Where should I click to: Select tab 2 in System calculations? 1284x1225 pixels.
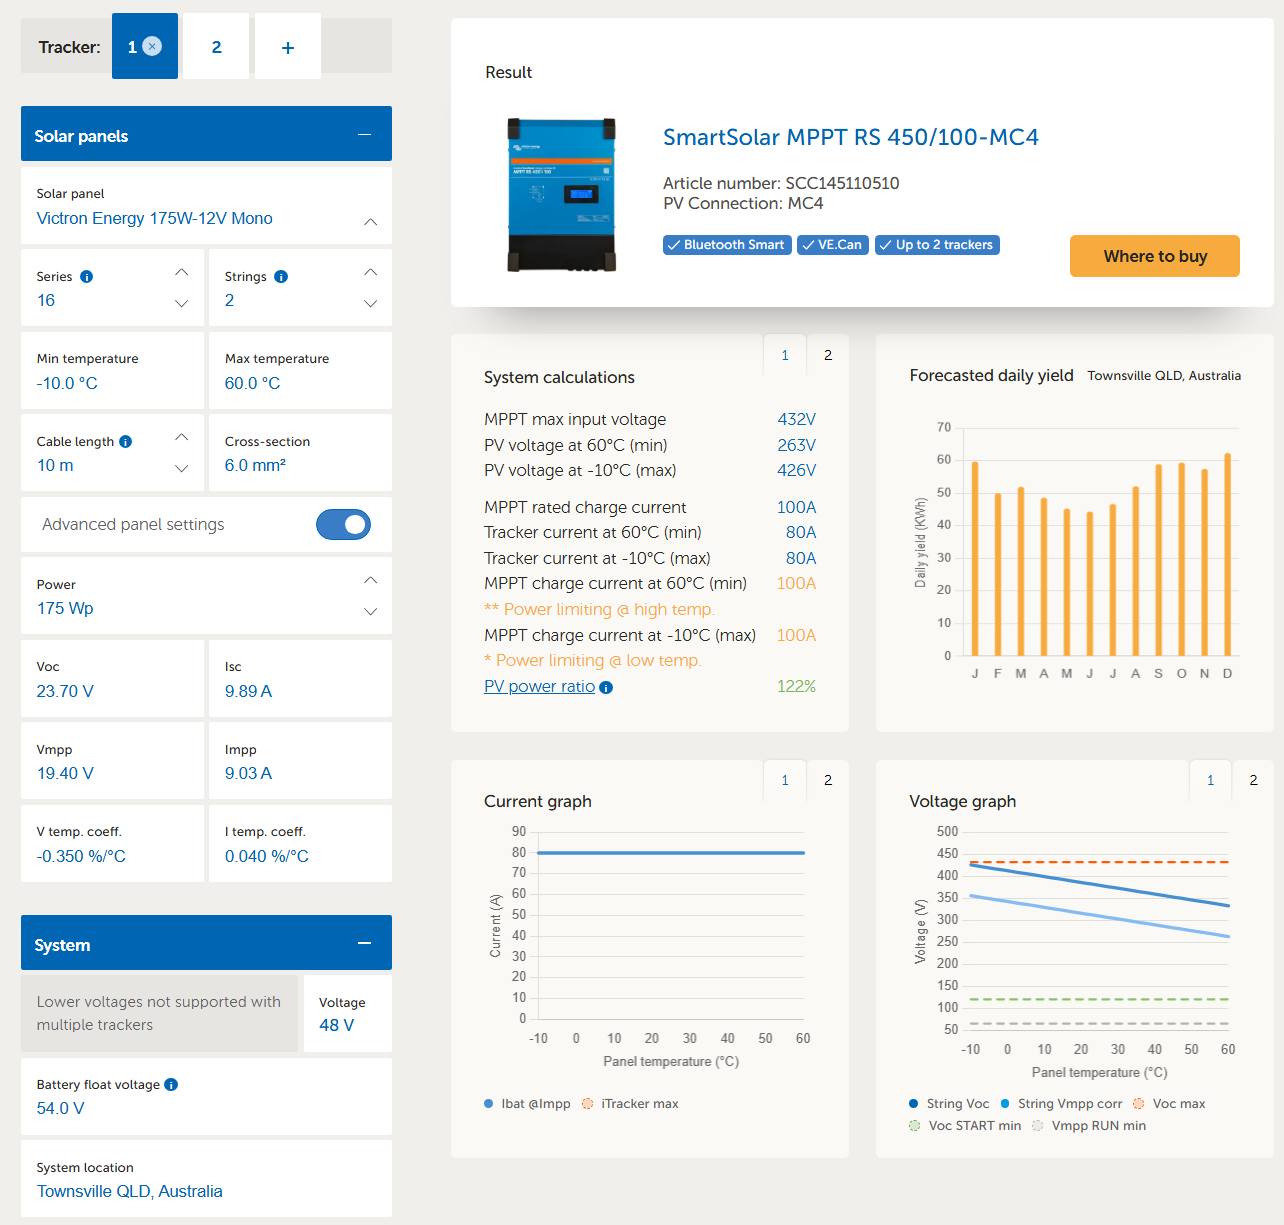tap(828, 355)
